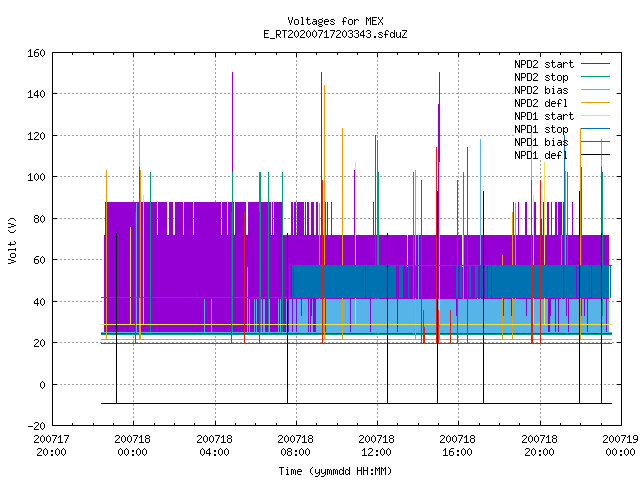640x480 pixels.
Task: Click the y-axis tick label 60
Action: 39,260
